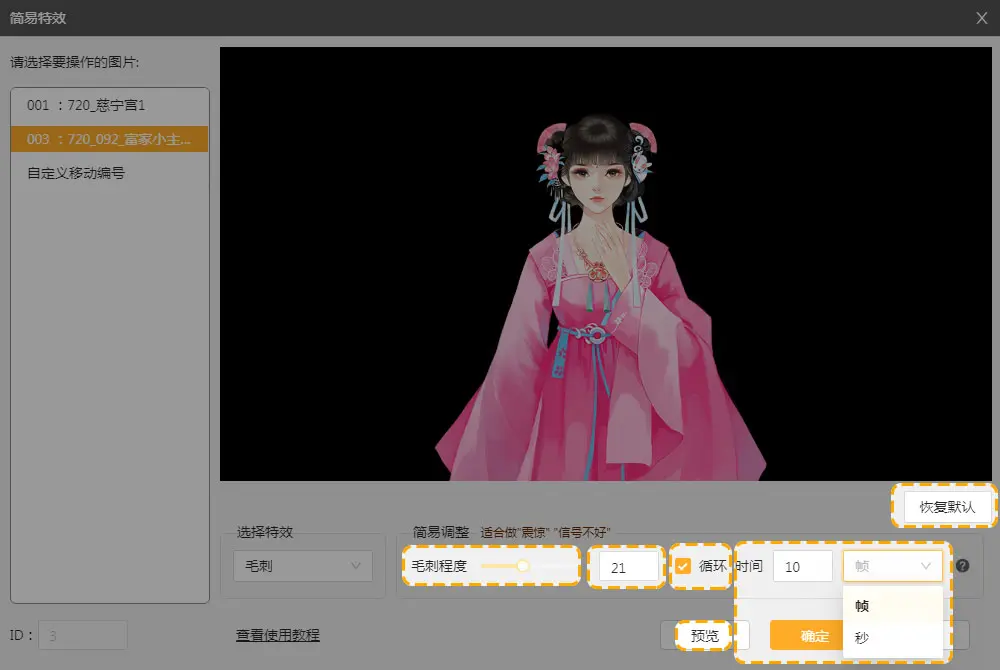Select image 001：720_慈宁宫1 in list
This screenshot has height=670, width=1000.
coord(109,105)
